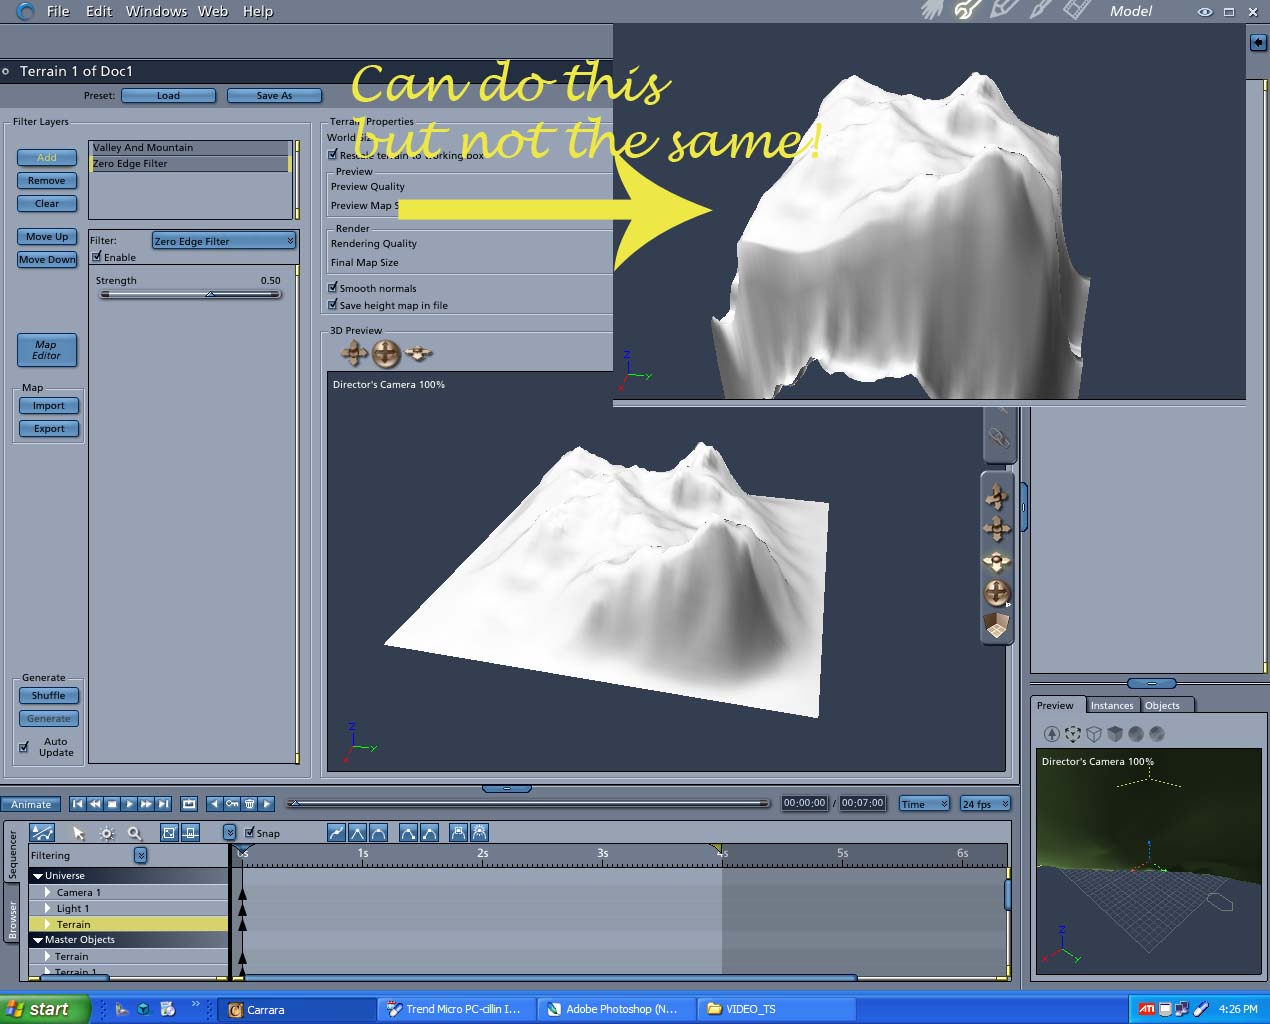Image resolution: width=1270 pixels, height=1024 pixels.
Task: Click the working box plane icon
Action: coord(997,626)
